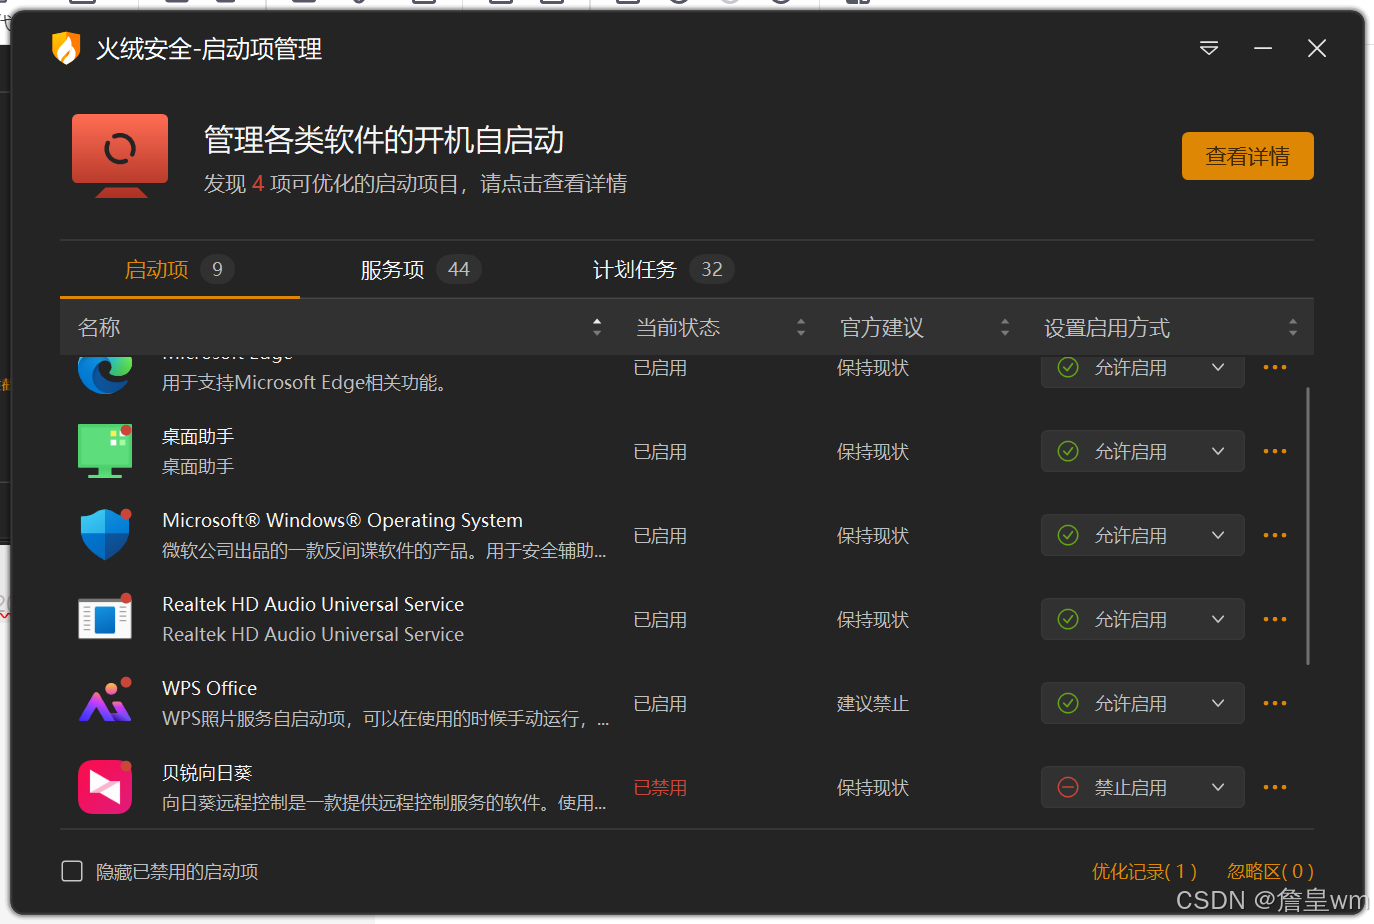
Task: Switch to 计划任务 tab
Action: click(662, 269)
